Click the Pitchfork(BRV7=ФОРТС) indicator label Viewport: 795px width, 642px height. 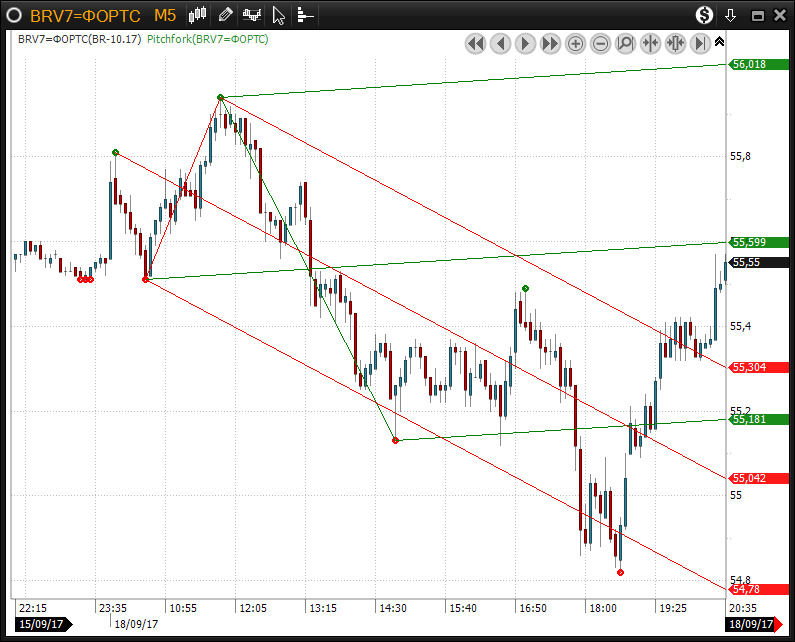click(207, 39)
